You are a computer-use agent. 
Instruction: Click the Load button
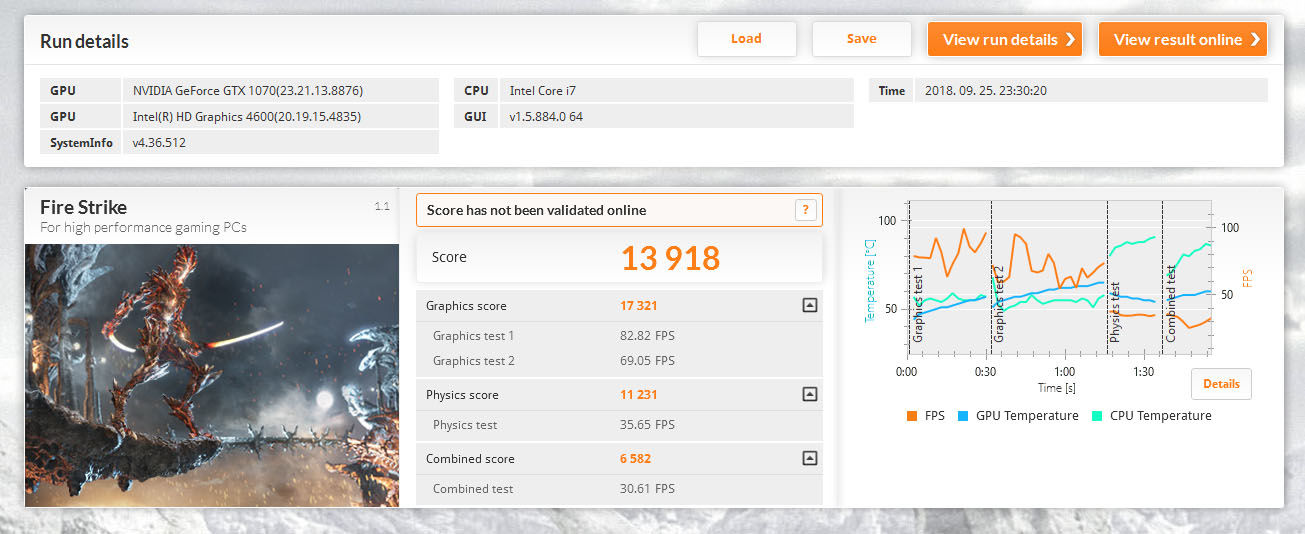pyautogui.click(x=746, y=39)
